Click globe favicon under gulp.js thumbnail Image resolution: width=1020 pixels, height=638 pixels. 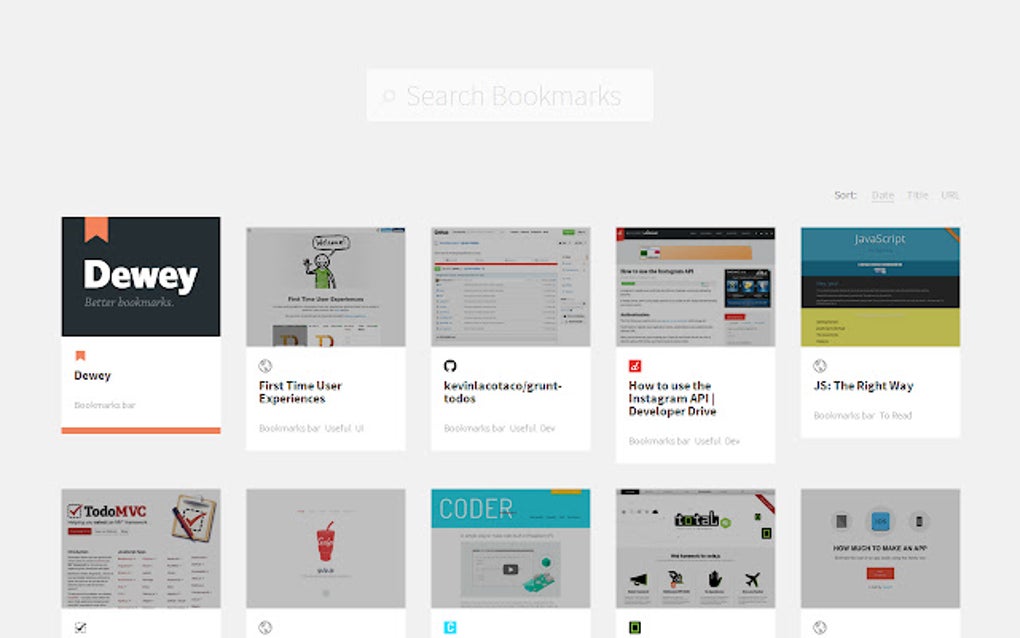pyautogui.click(x=265, y=628)
